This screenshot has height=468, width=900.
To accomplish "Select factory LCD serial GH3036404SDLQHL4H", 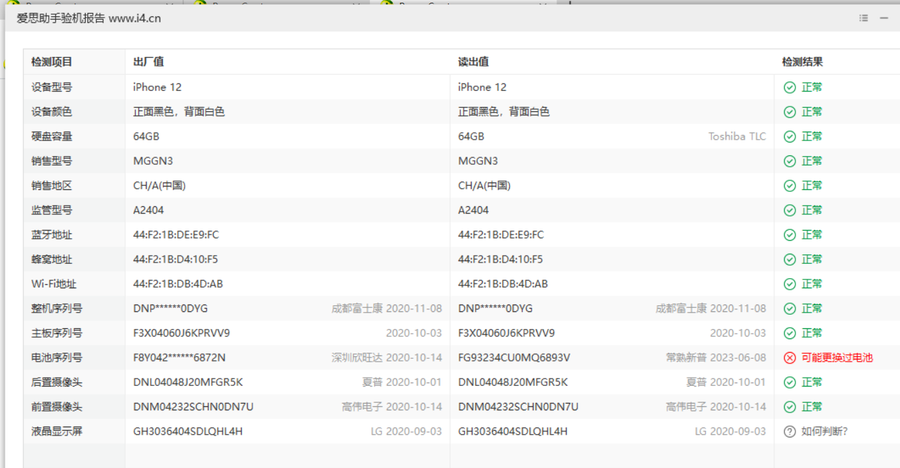I will coord(188,431).
